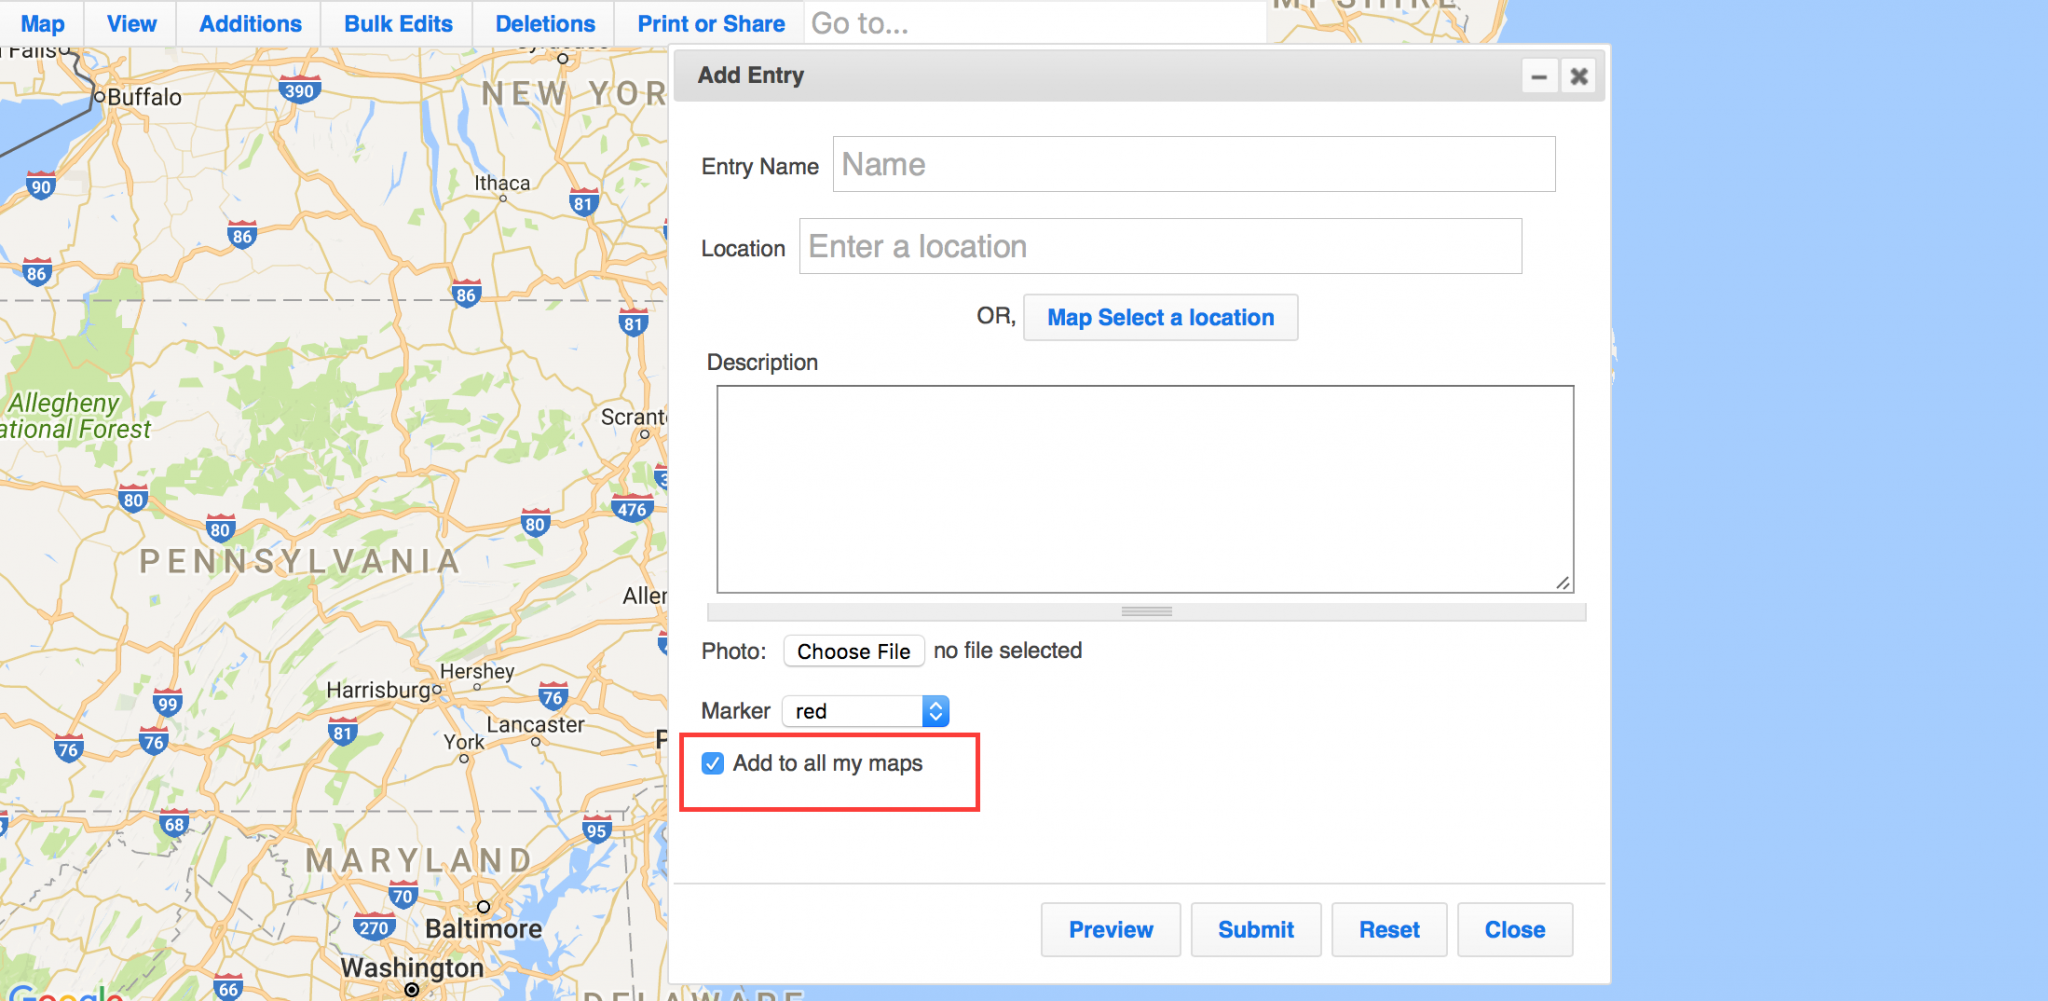Open the Deletions menu
This screenshot has height=1001, width=2048.
point(545,24)
